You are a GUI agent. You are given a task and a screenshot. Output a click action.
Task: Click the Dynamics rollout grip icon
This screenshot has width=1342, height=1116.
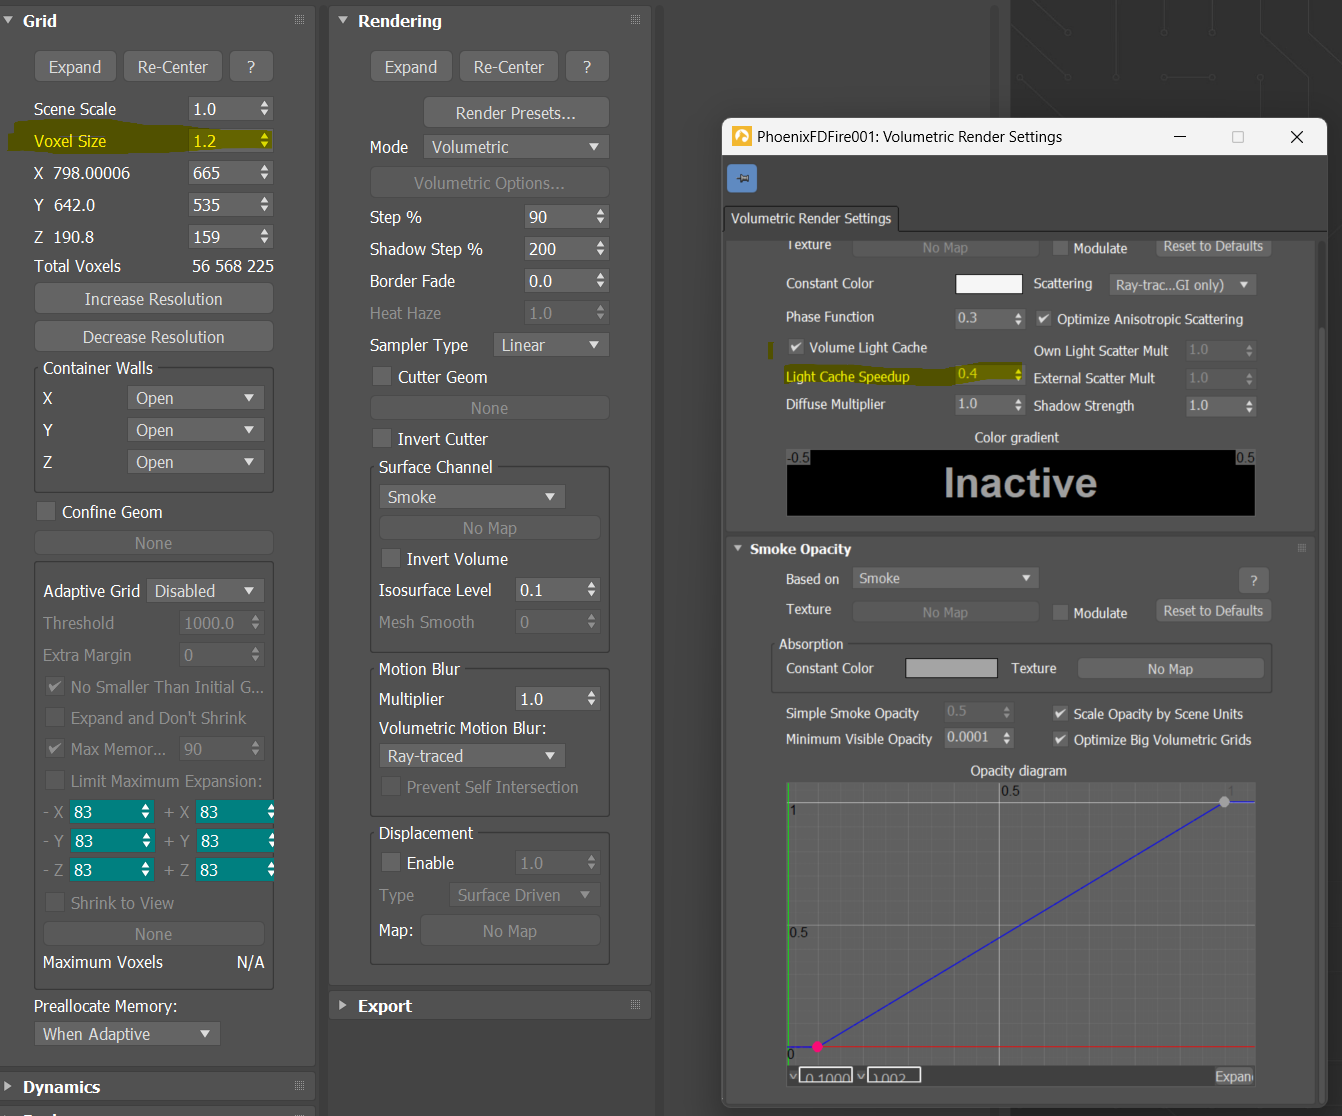pos(299,1086)
